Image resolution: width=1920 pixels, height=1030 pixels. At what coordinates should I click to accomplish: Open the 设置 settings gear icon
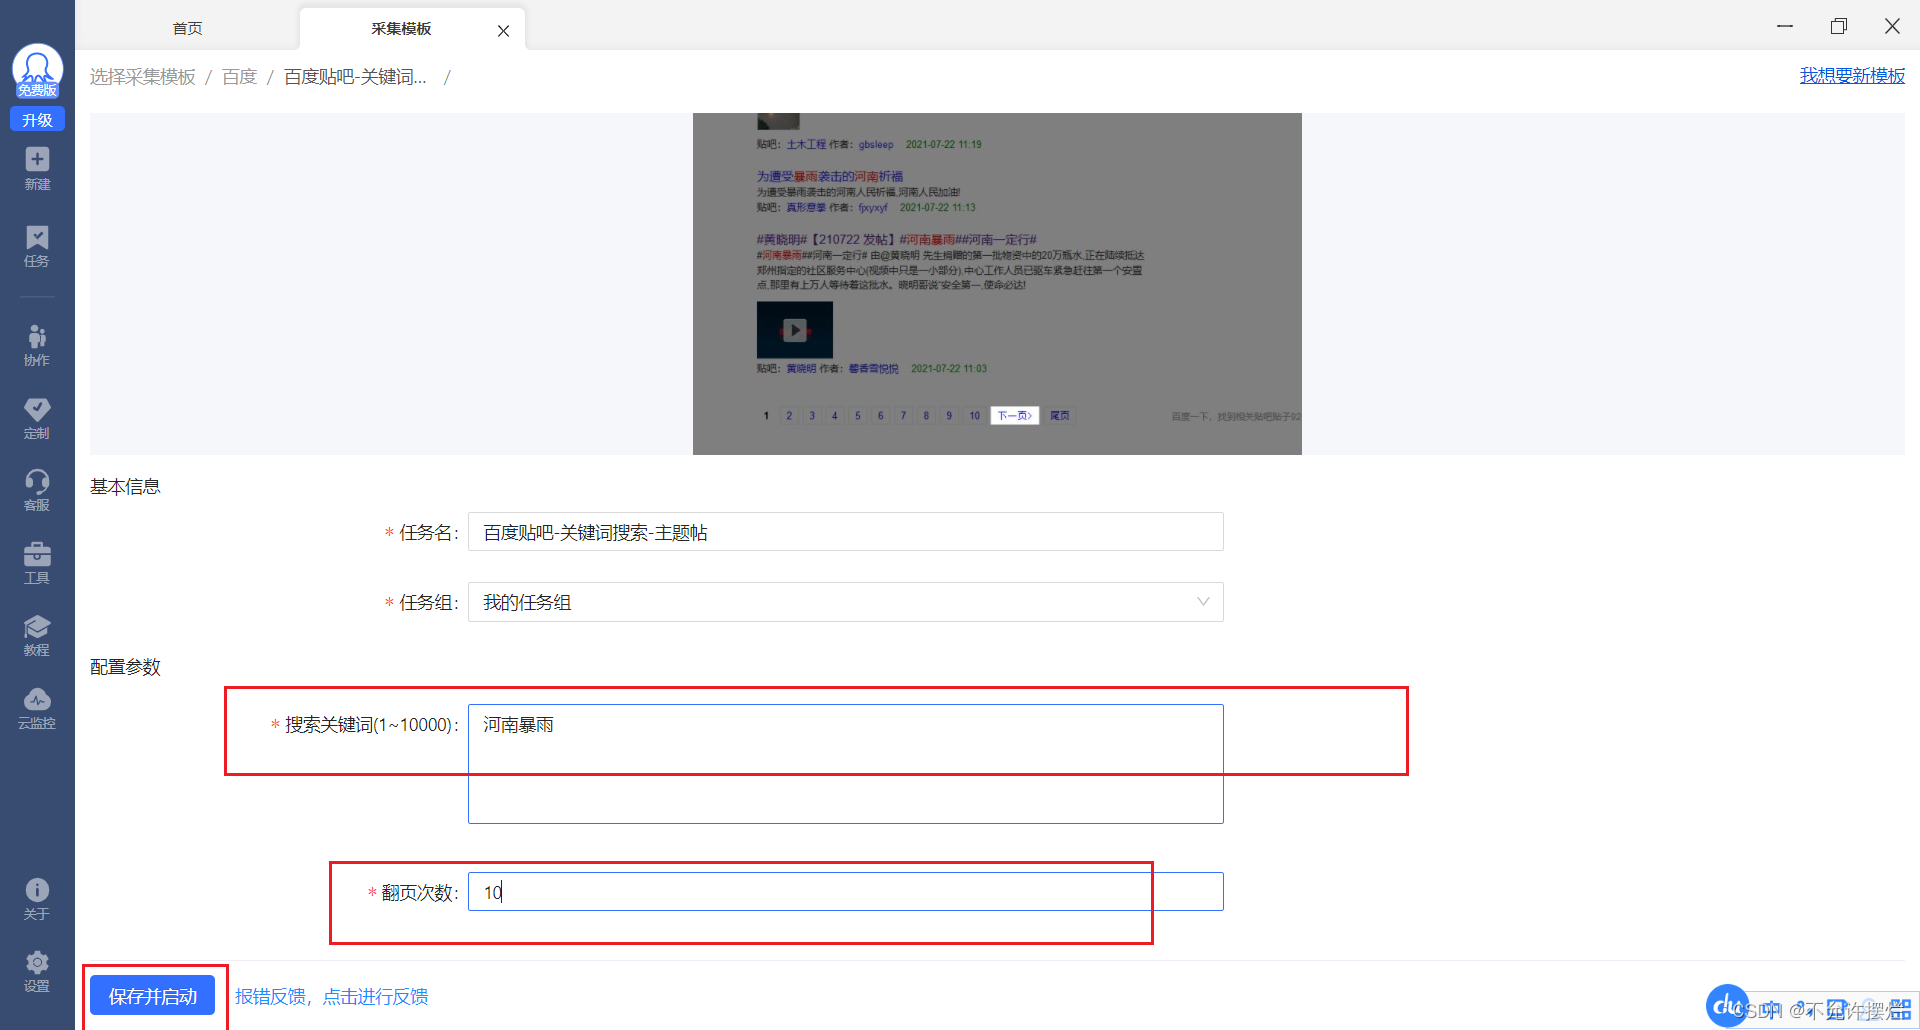[x=37, y=972]
